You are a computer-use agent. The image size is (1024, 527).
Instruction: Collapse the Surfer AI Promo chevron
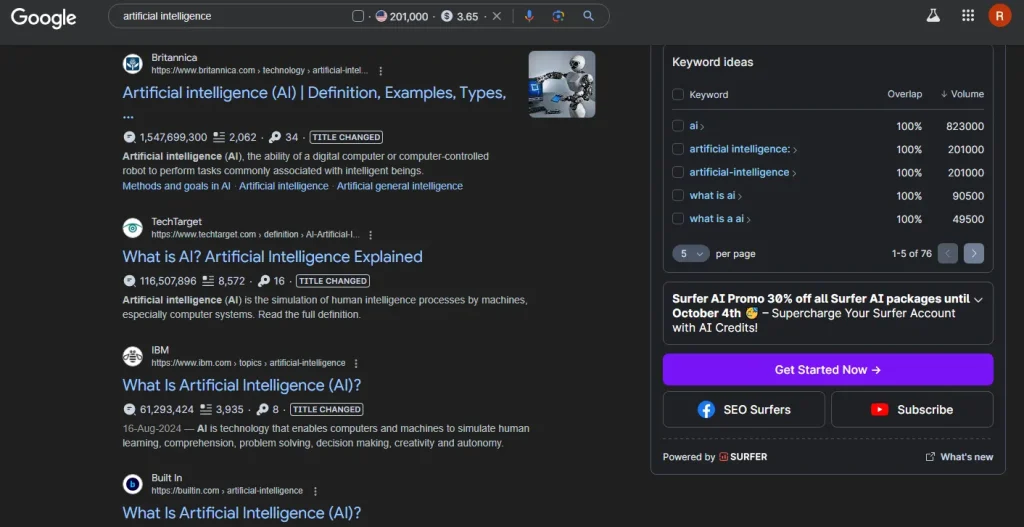click(x=978, y=300)
